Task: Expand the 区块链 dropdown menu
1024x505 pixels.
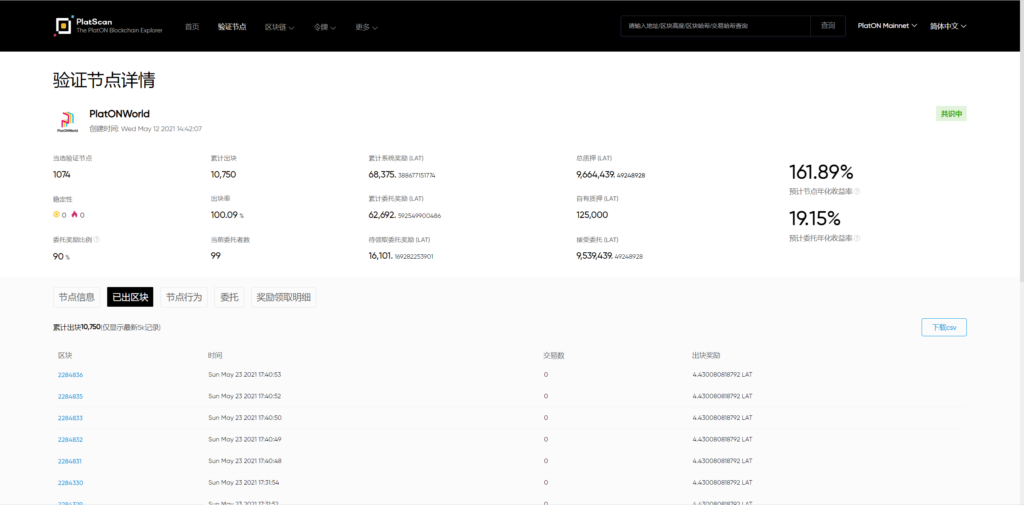Action: point(280,27)
